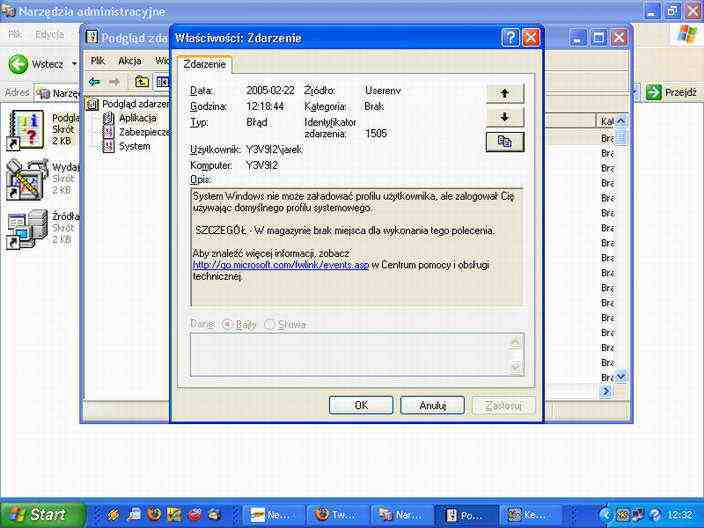The height and width of the screenshot is (528, 704).
Task: Click the event list scrollbar down arrow
Action: click(621, 376)
